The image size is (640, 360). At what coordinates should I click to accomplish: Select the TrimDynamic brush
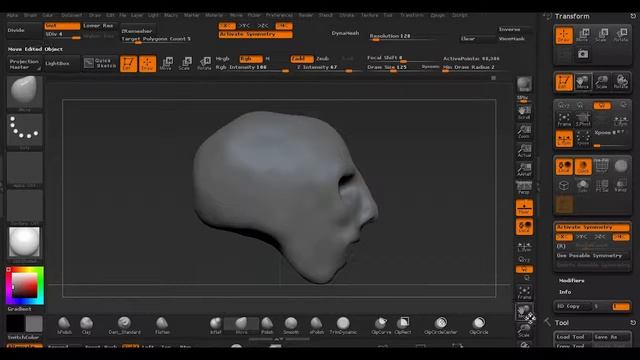[343, 326]
